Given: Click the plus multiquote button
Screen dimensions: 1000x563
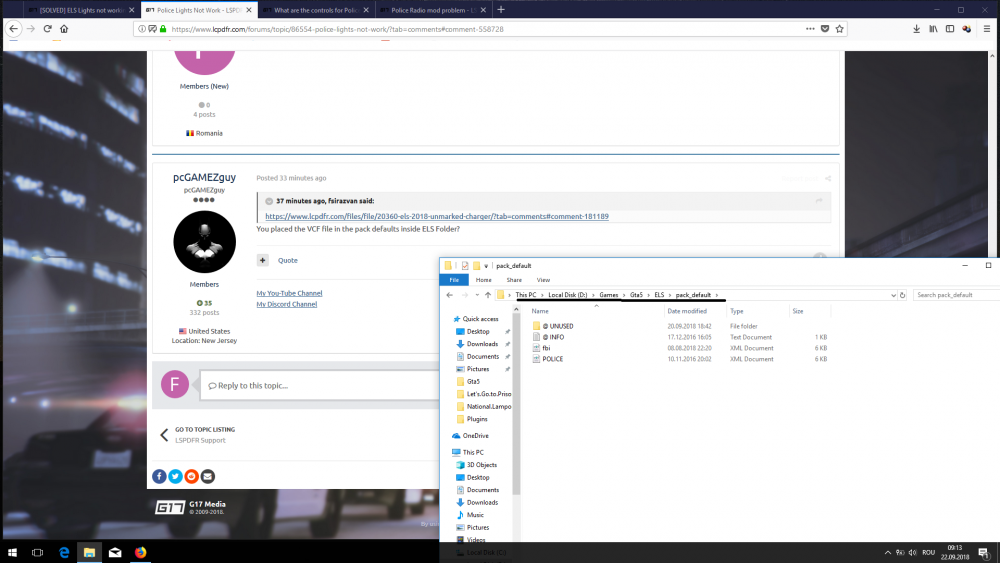Looking at the screenshot, I should tap(262, 260).
